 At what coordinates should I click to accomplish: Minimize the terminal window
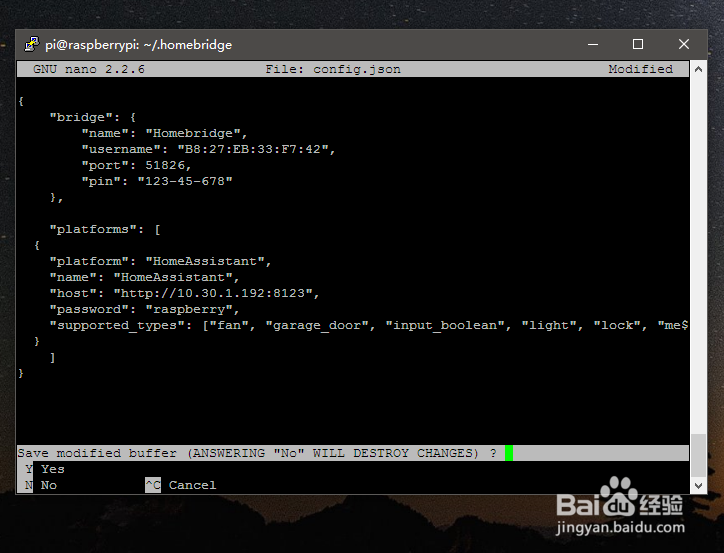(593, 44)
